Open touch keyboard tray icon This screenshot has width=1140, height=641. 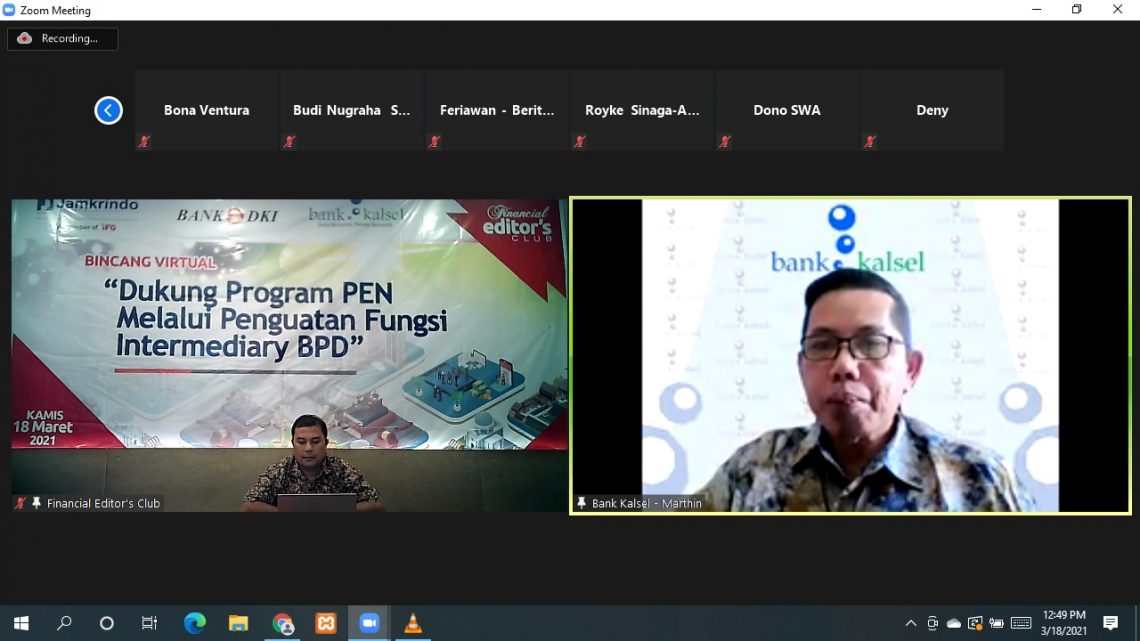[1021, 623]
